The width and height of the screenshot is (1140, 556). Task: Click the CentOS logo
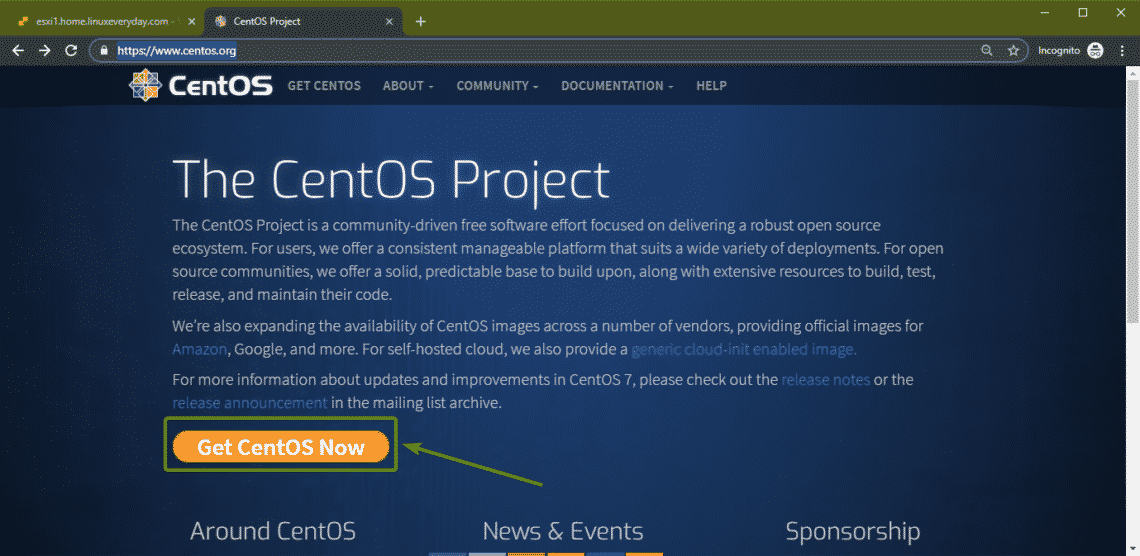click(x=201, y=86)
